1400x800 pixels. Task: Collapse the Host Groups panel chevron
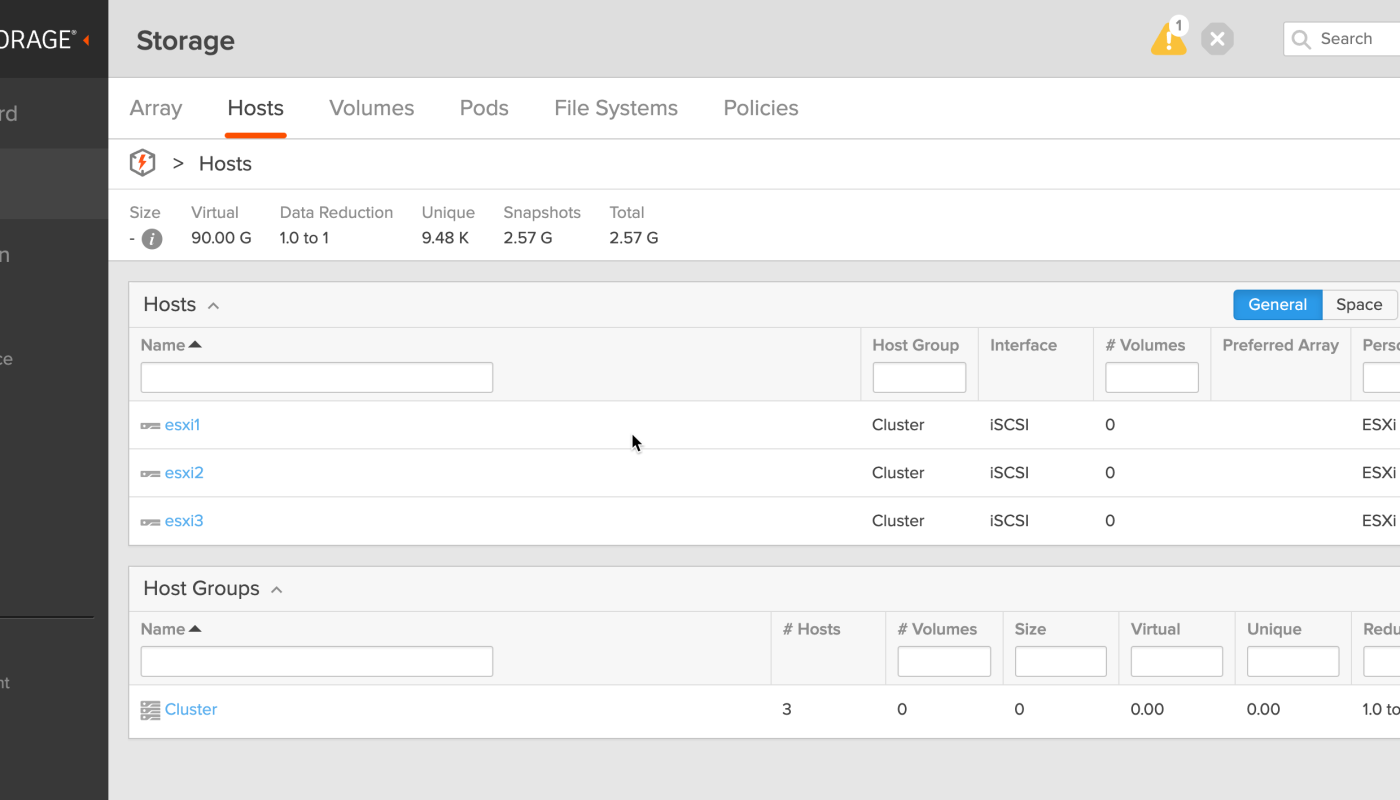point(277,590)
